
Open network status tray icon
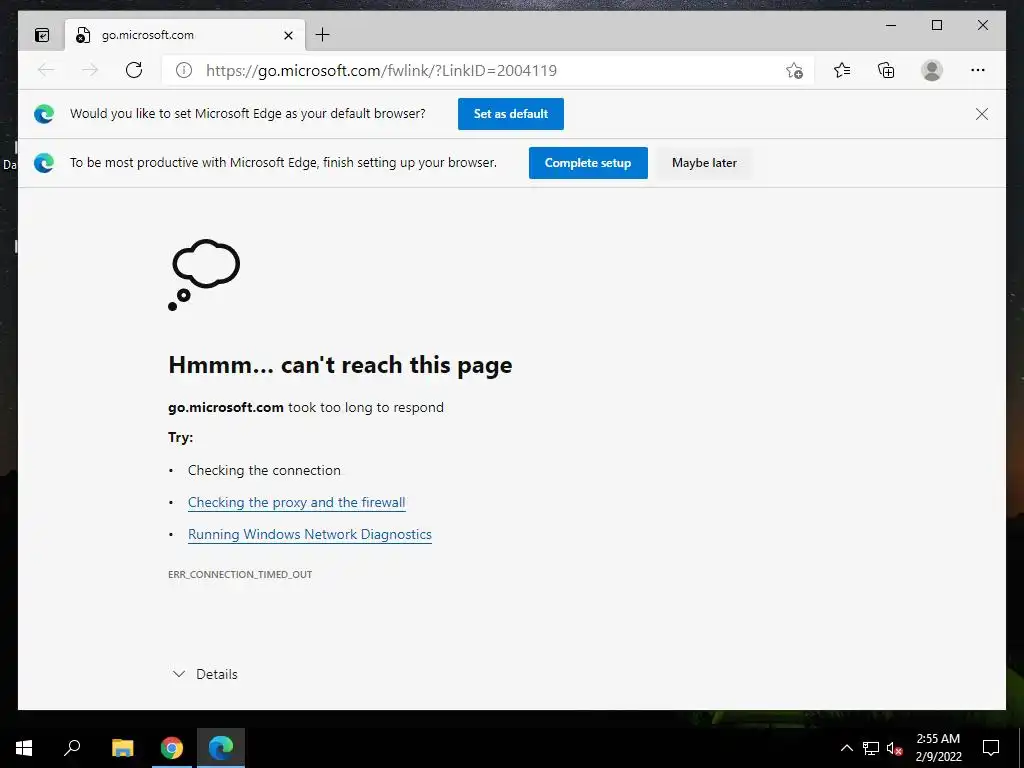[x=871, y=748]
